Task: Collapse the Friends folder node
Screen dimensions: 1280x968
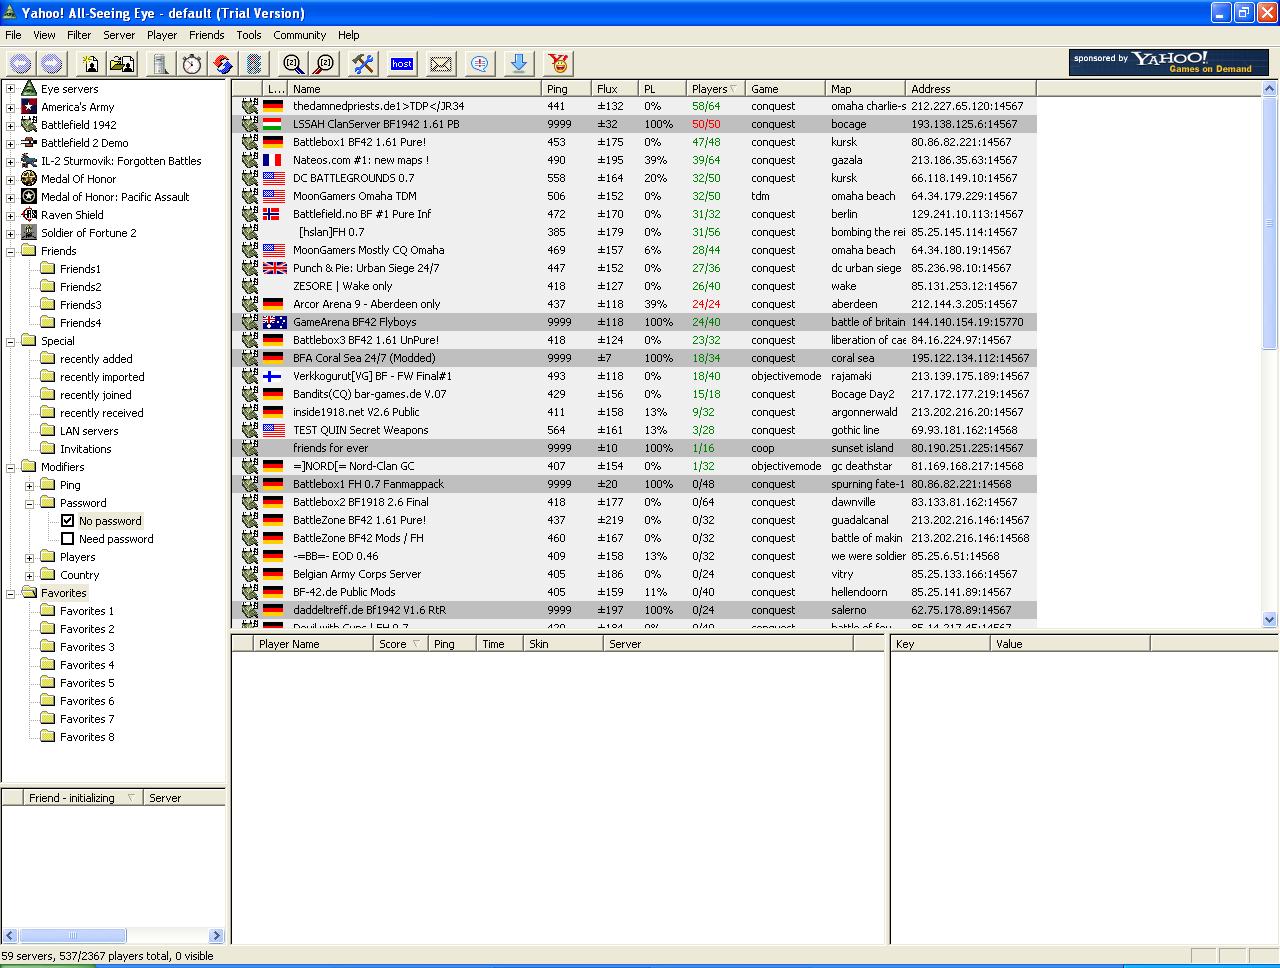Action: click(x=10, y=251)
